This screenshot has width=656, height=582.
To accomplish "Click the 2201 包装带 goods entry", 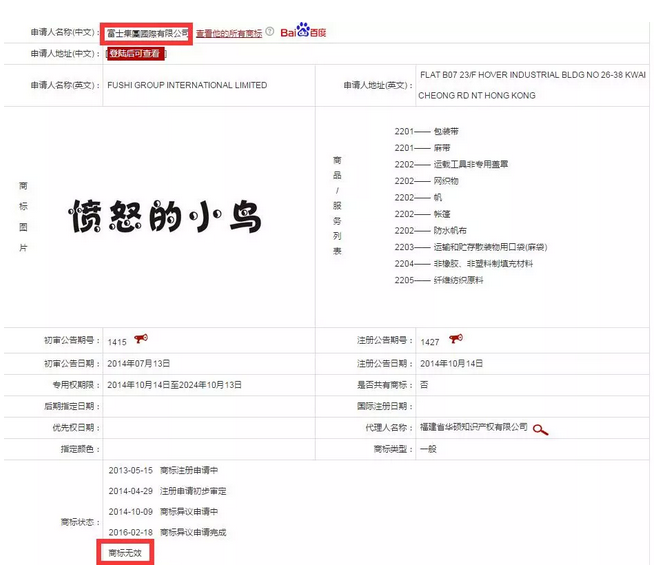I will (427, 132).
